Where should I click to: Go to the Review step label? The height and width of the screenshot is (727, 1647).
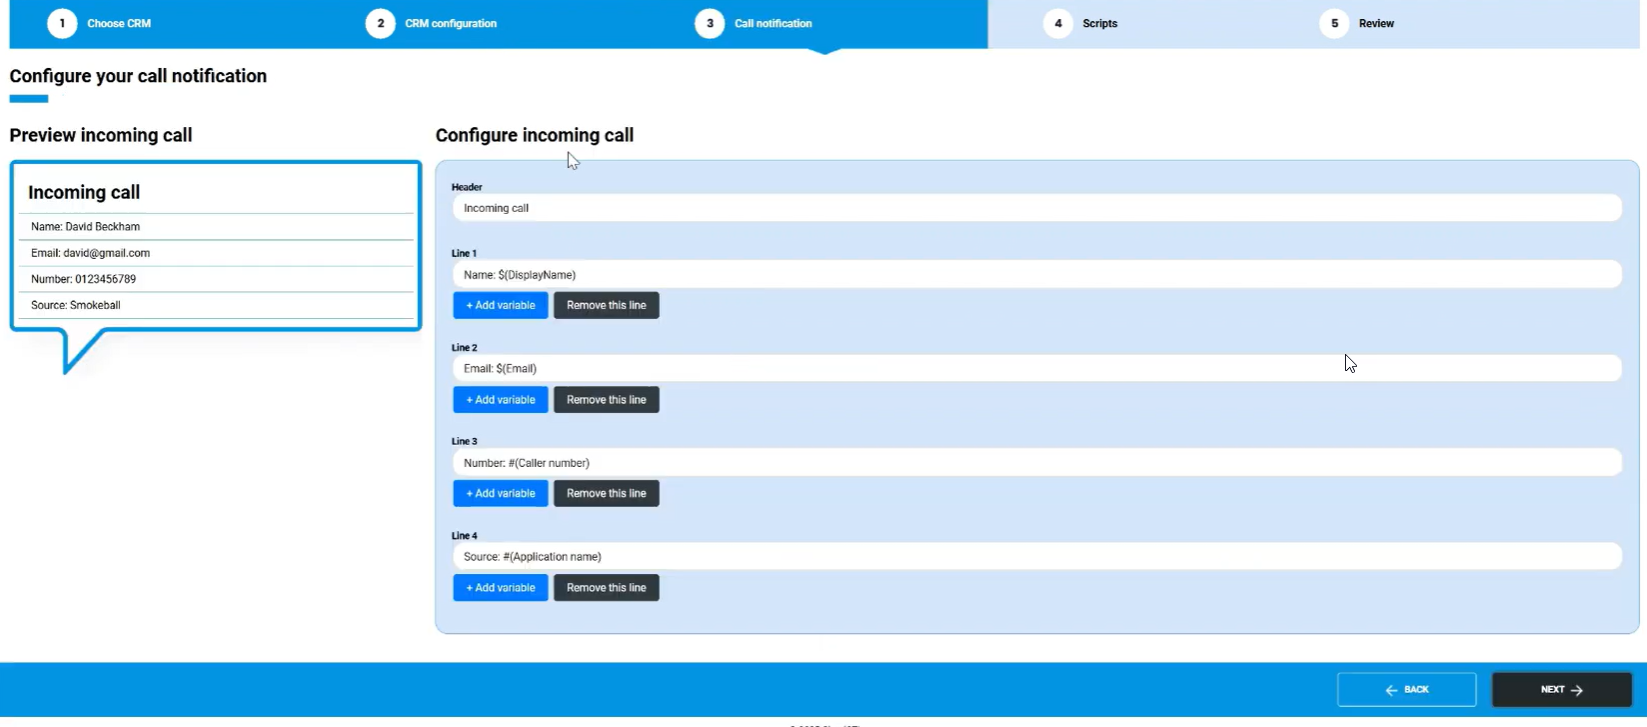click(1376, 23)
